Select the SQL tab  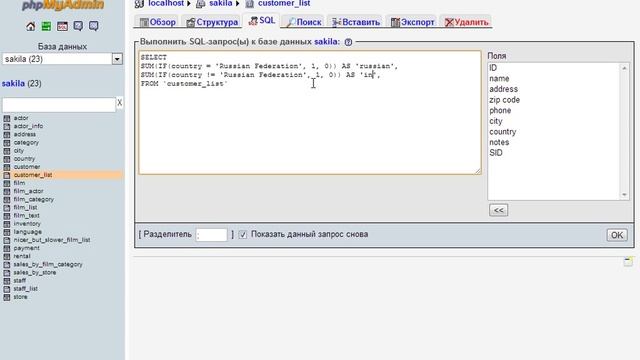coord(262,20)
